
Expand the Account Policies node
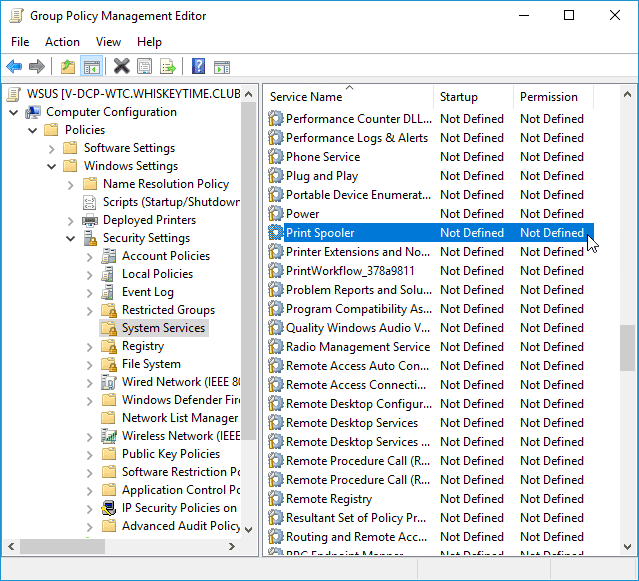click(90, 256)
